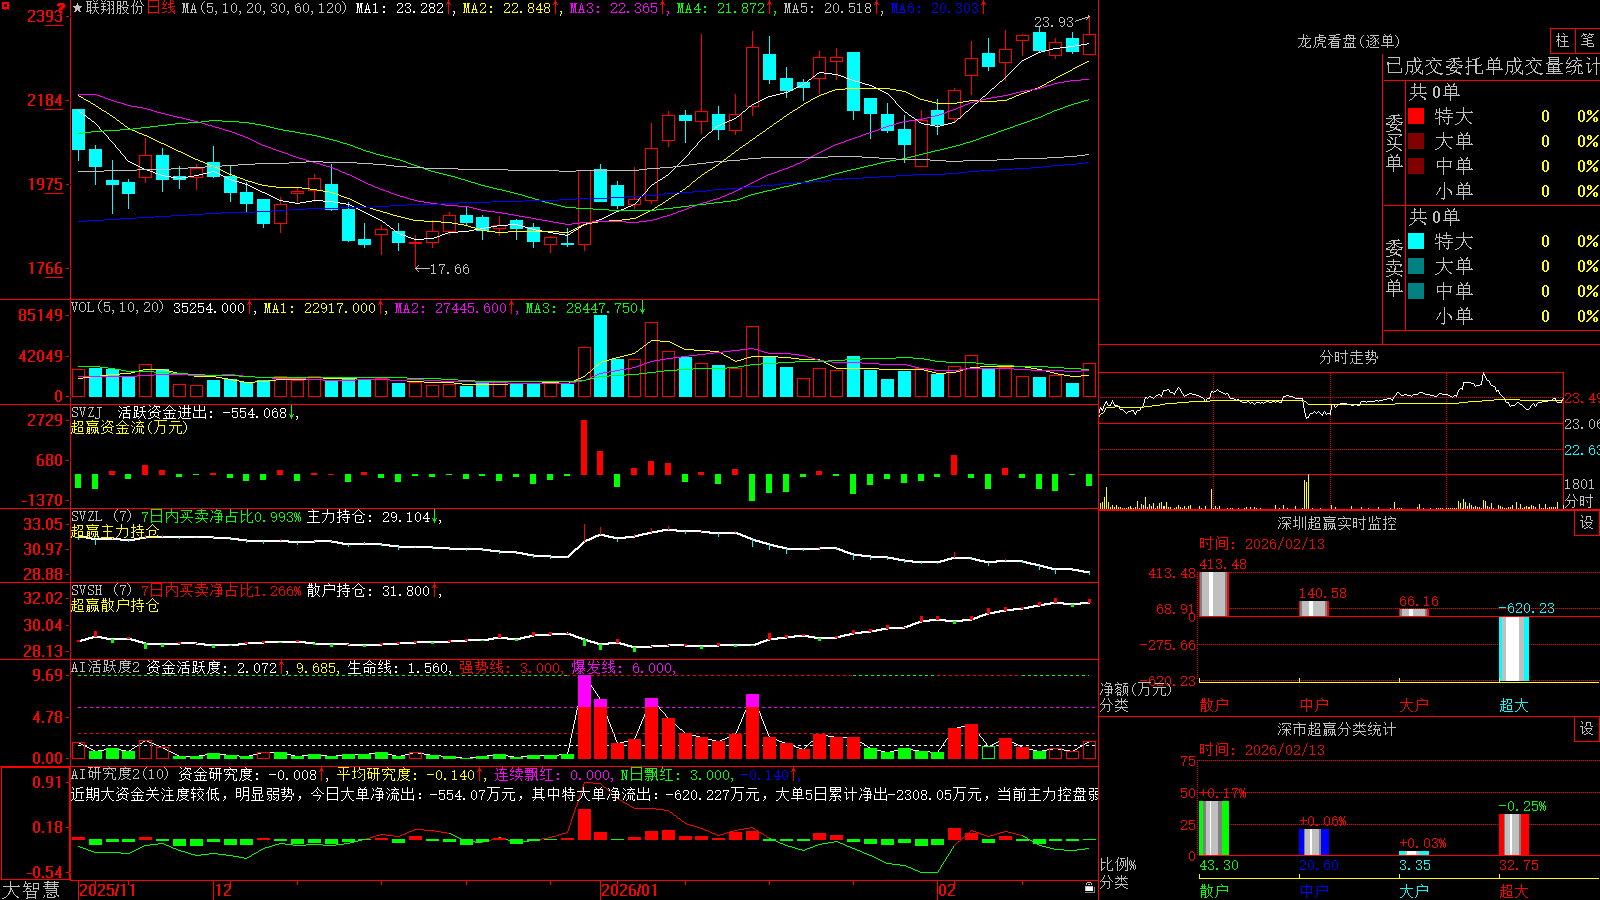Click the small red square icon at top-left corner
The height and width of the screenshot is (900, 1600).
click(x=4, y=4)
